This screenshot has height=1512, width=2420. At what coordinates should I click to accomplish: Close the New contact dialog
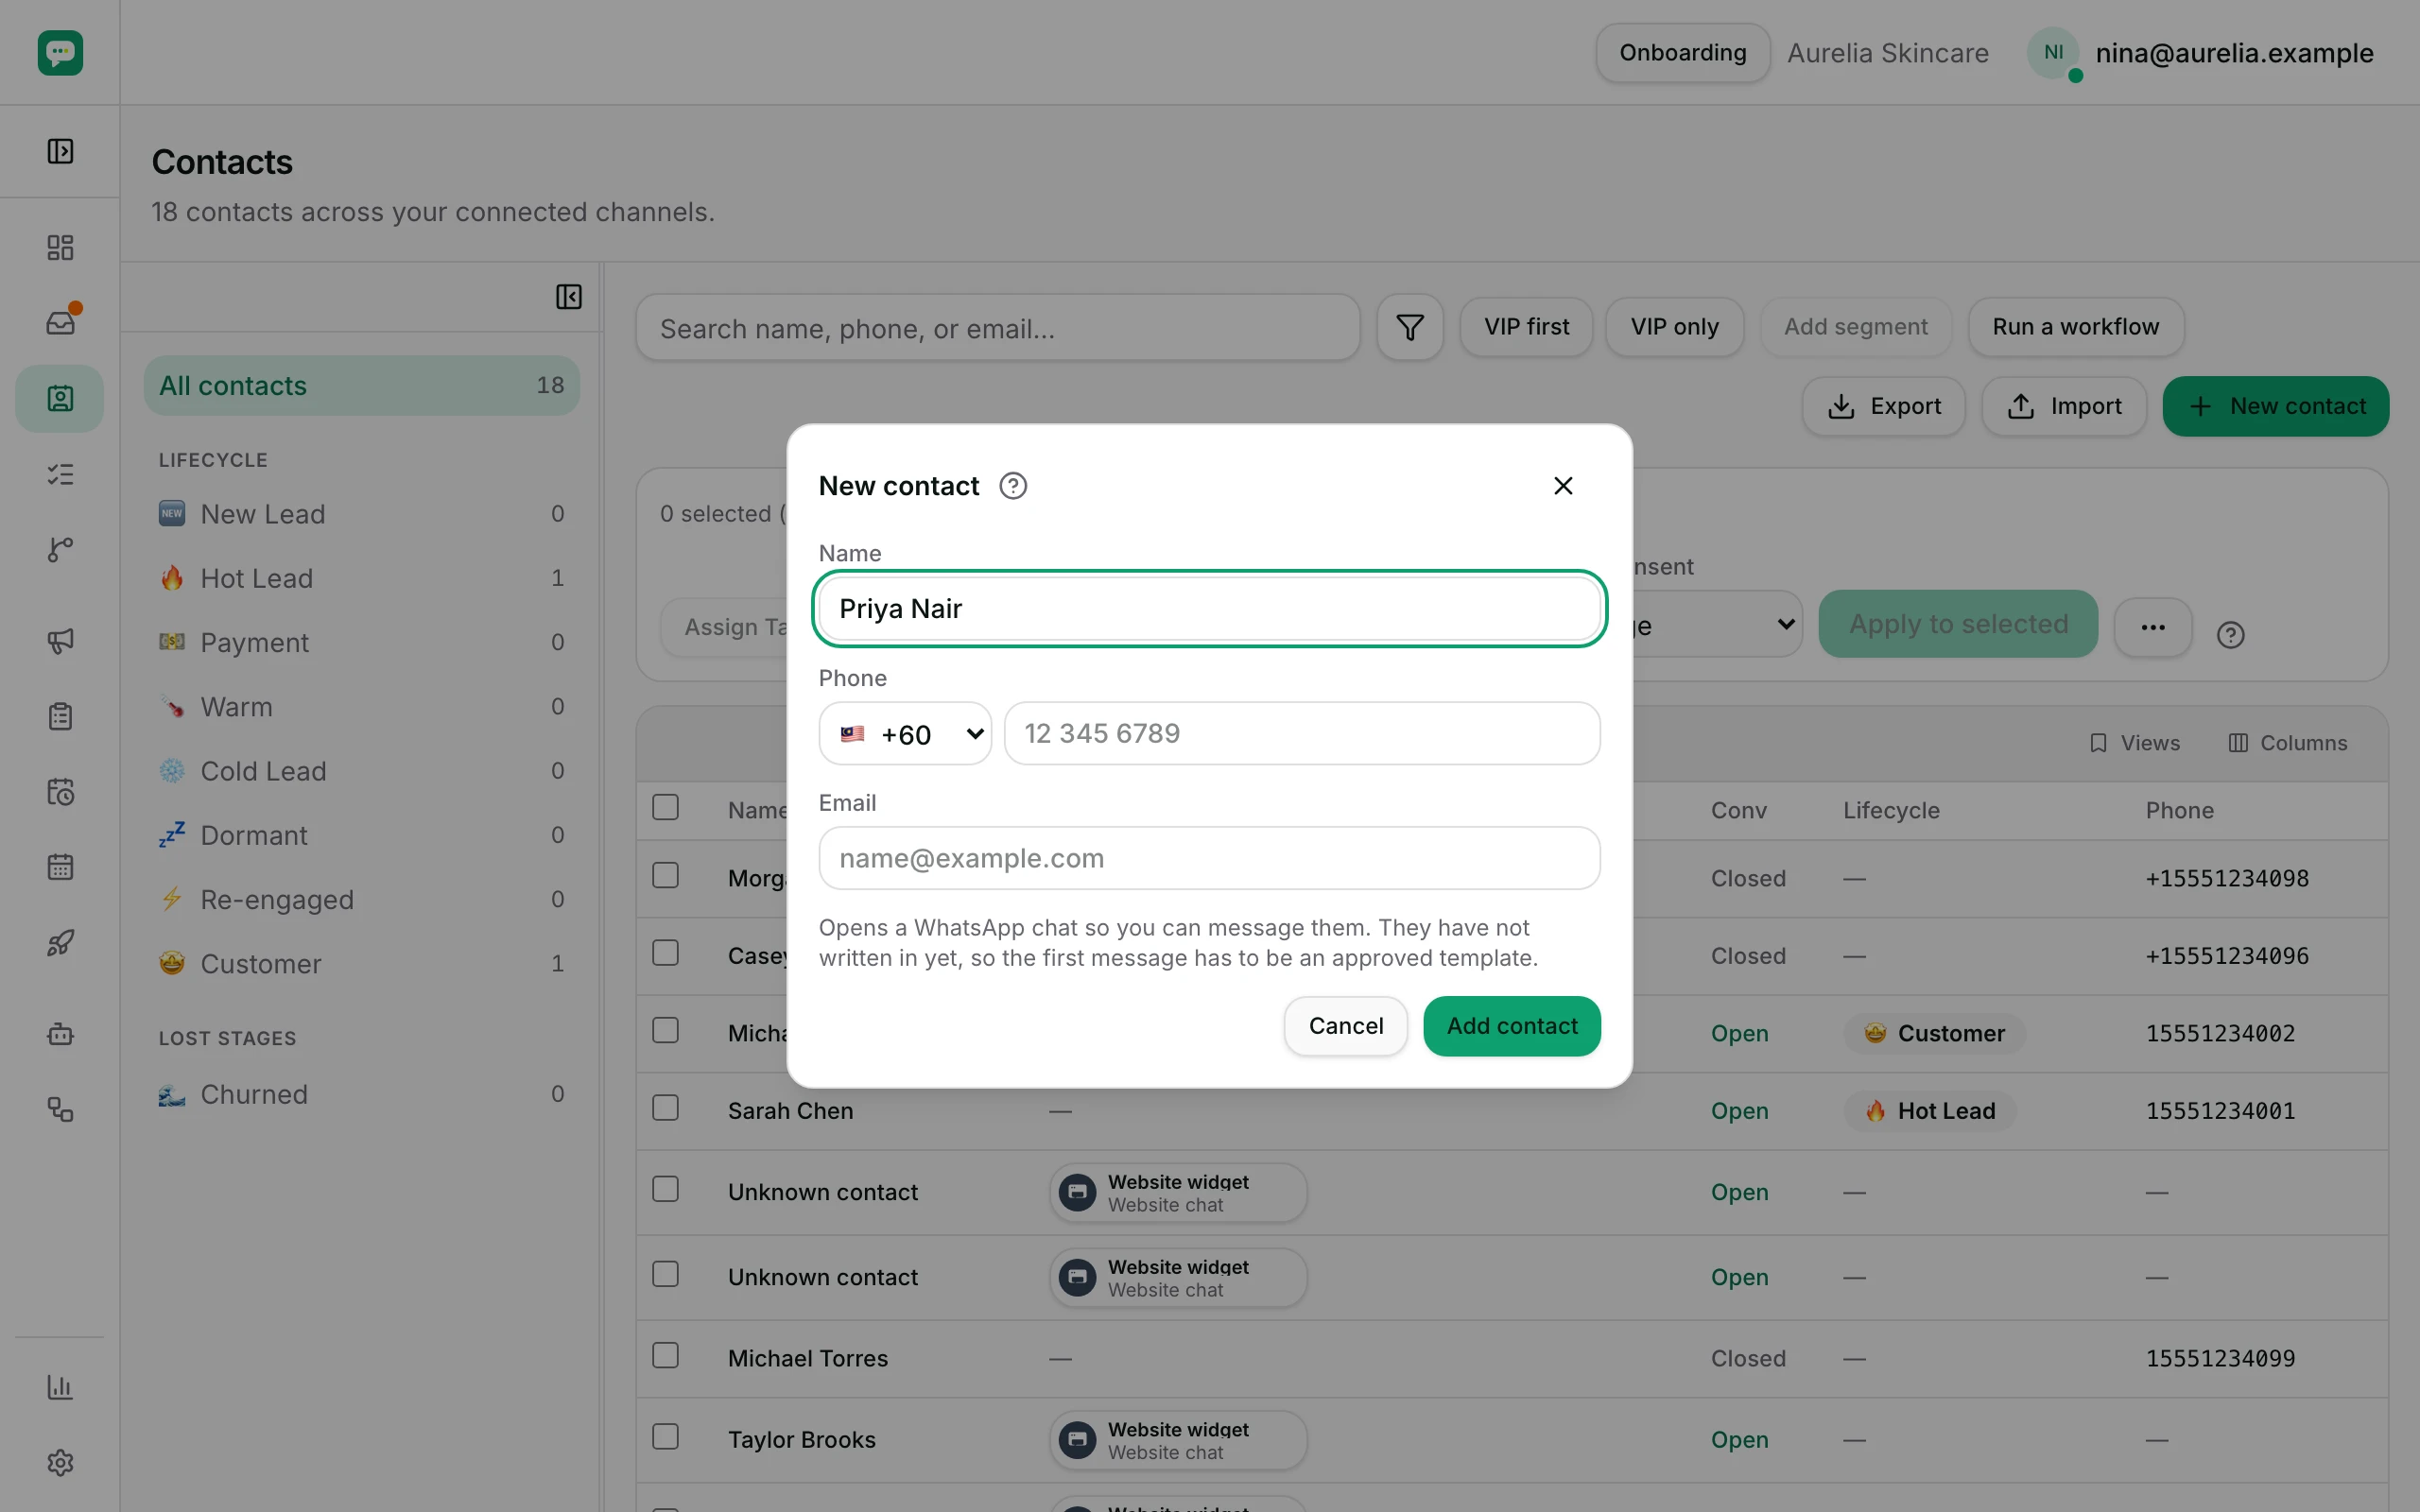point(1563,486)
